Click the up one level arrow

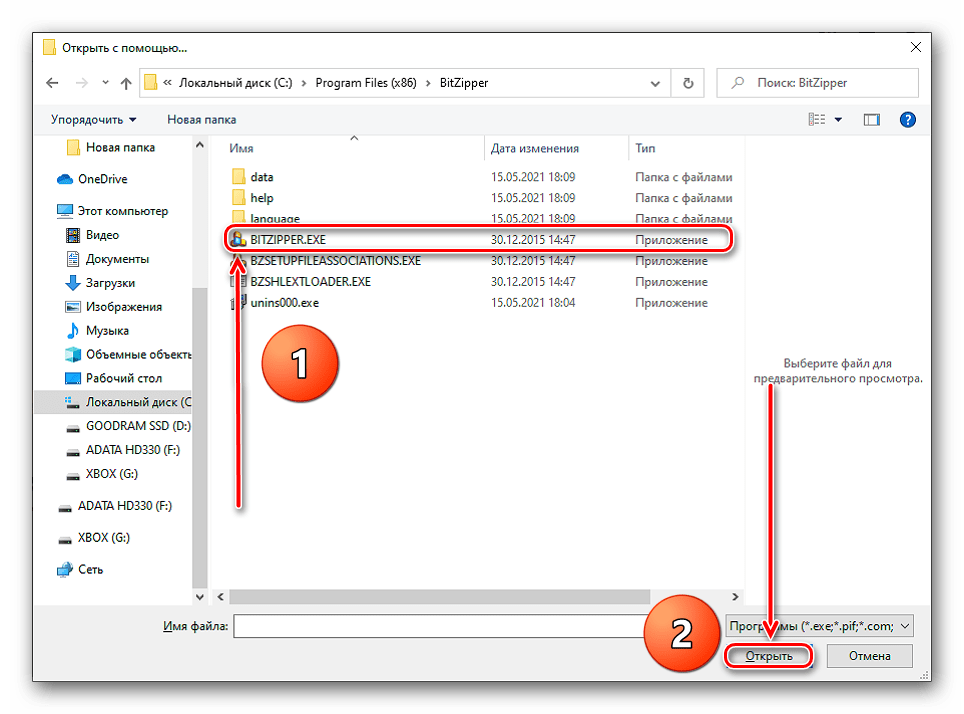point(126,83)
